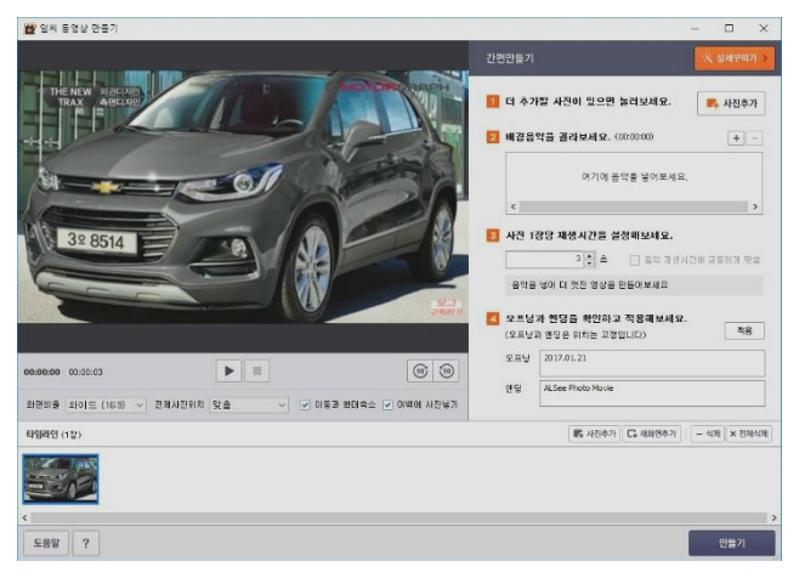Click the 간편만들기 panel header
Image resolution: width=799 pixels, height=578 pixels.
[510, 58]
